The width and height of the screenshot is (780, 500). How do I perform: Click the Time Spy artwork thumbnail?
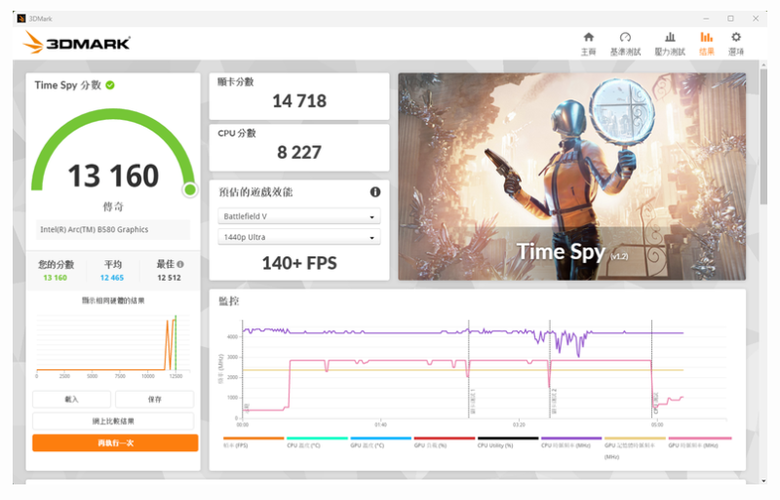[572, 177]
